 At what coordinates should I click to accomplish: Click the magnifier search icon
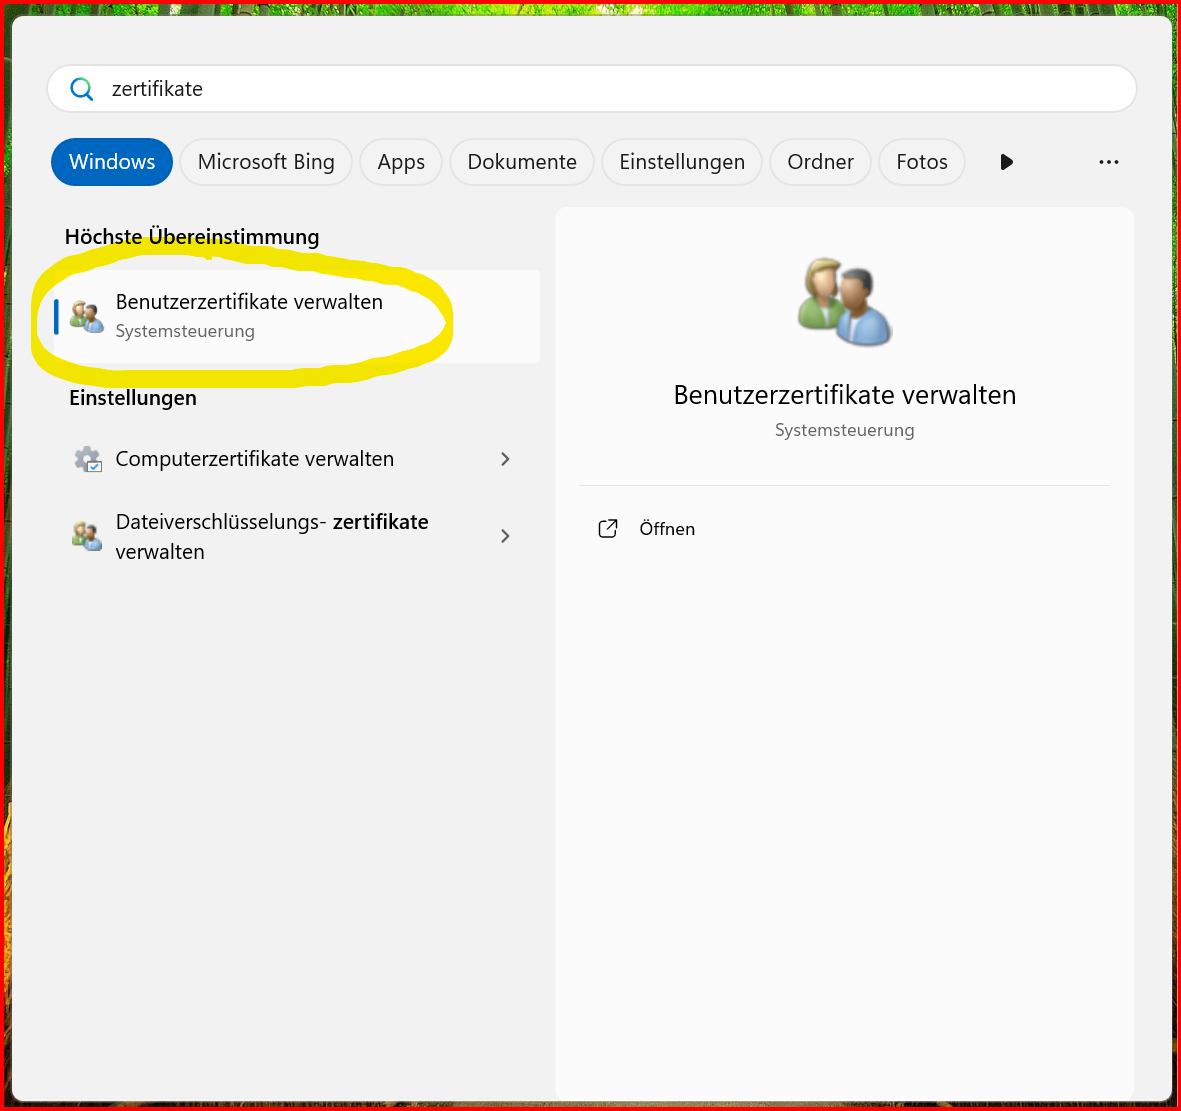click(x=81, y=89)
